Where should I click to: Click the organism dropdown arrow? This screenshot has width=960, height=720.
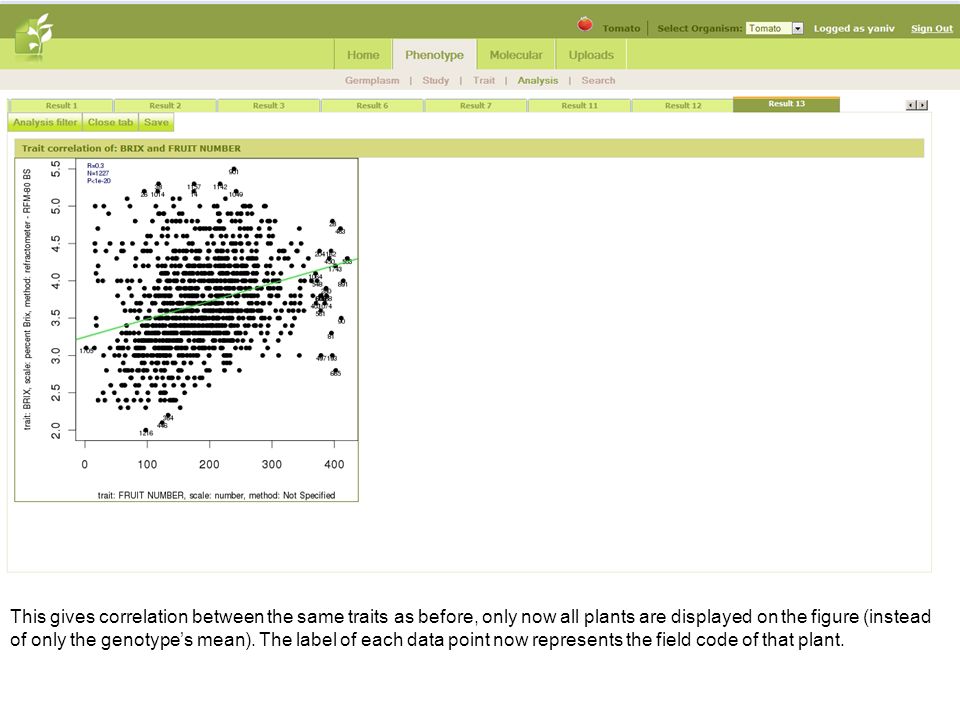point(798,28)
